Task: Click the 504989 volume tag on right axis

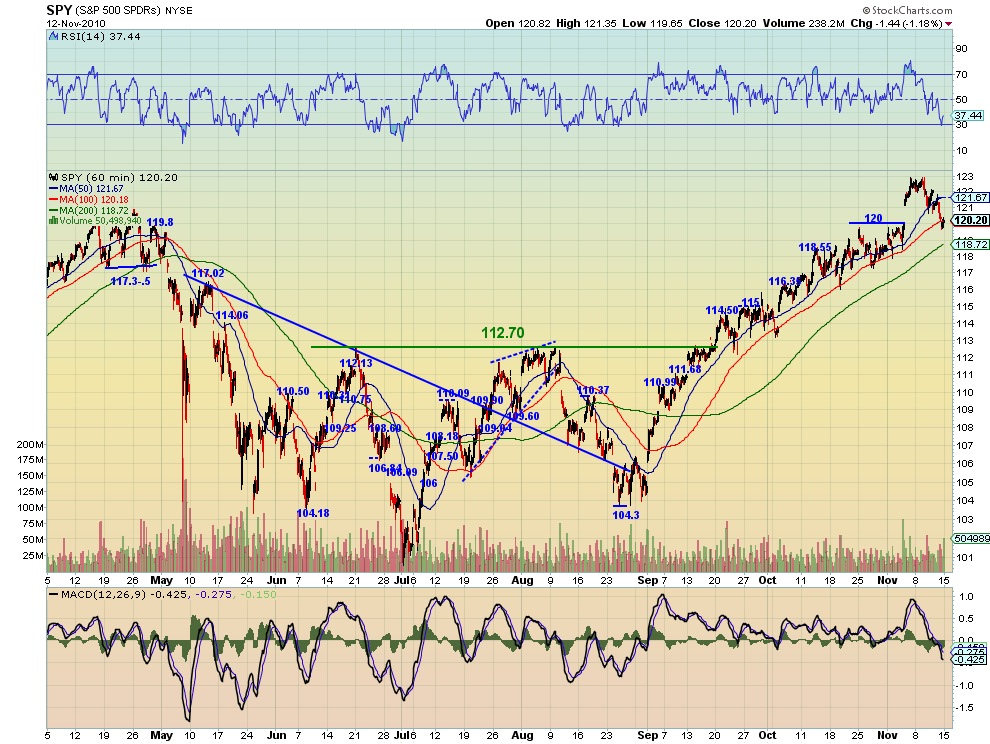Action: [971, 539]
